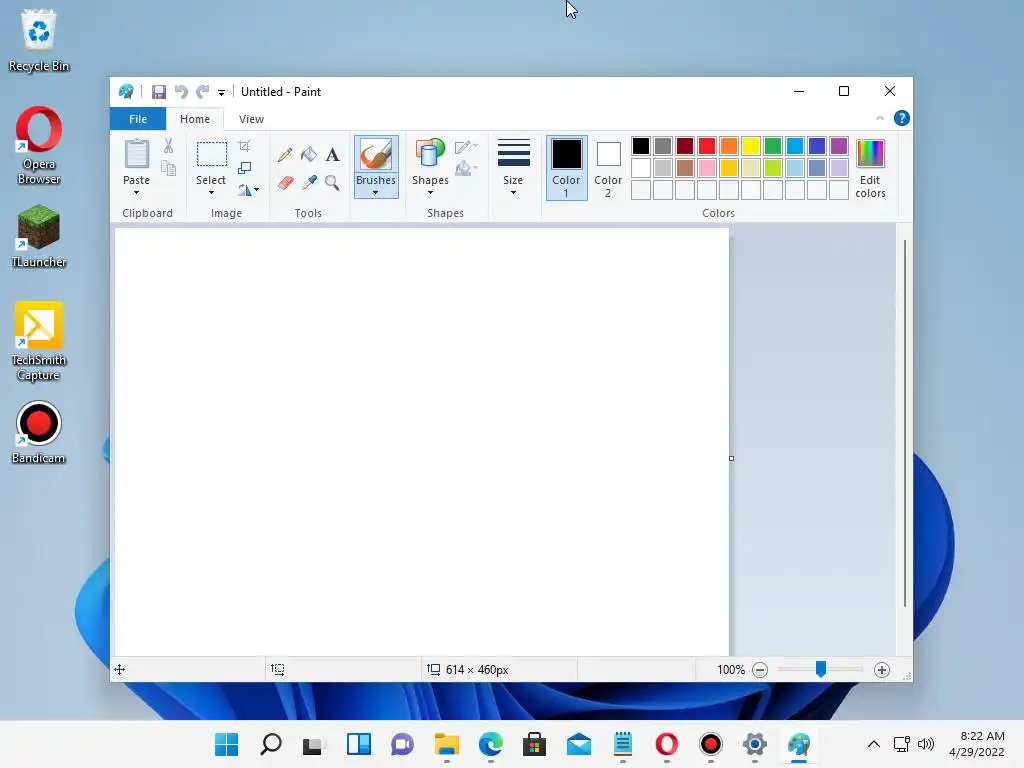Screen dimensions: 1024x768
Task: Open the Rotate or flip dropdown
Action: click(x=248, y=190)
